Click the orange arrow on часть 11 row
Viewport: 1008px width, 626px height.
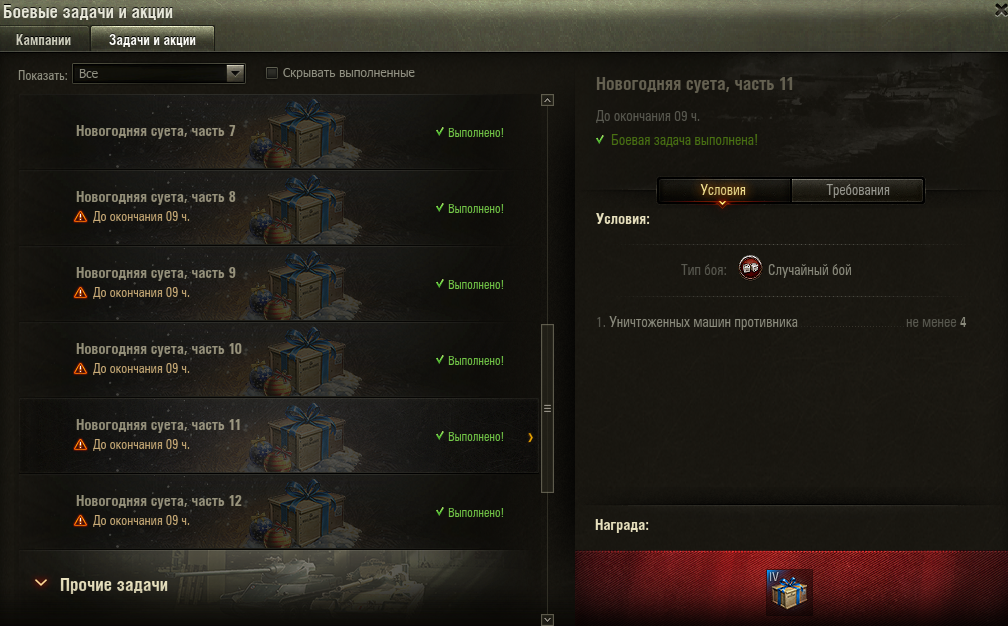point(530,437)
